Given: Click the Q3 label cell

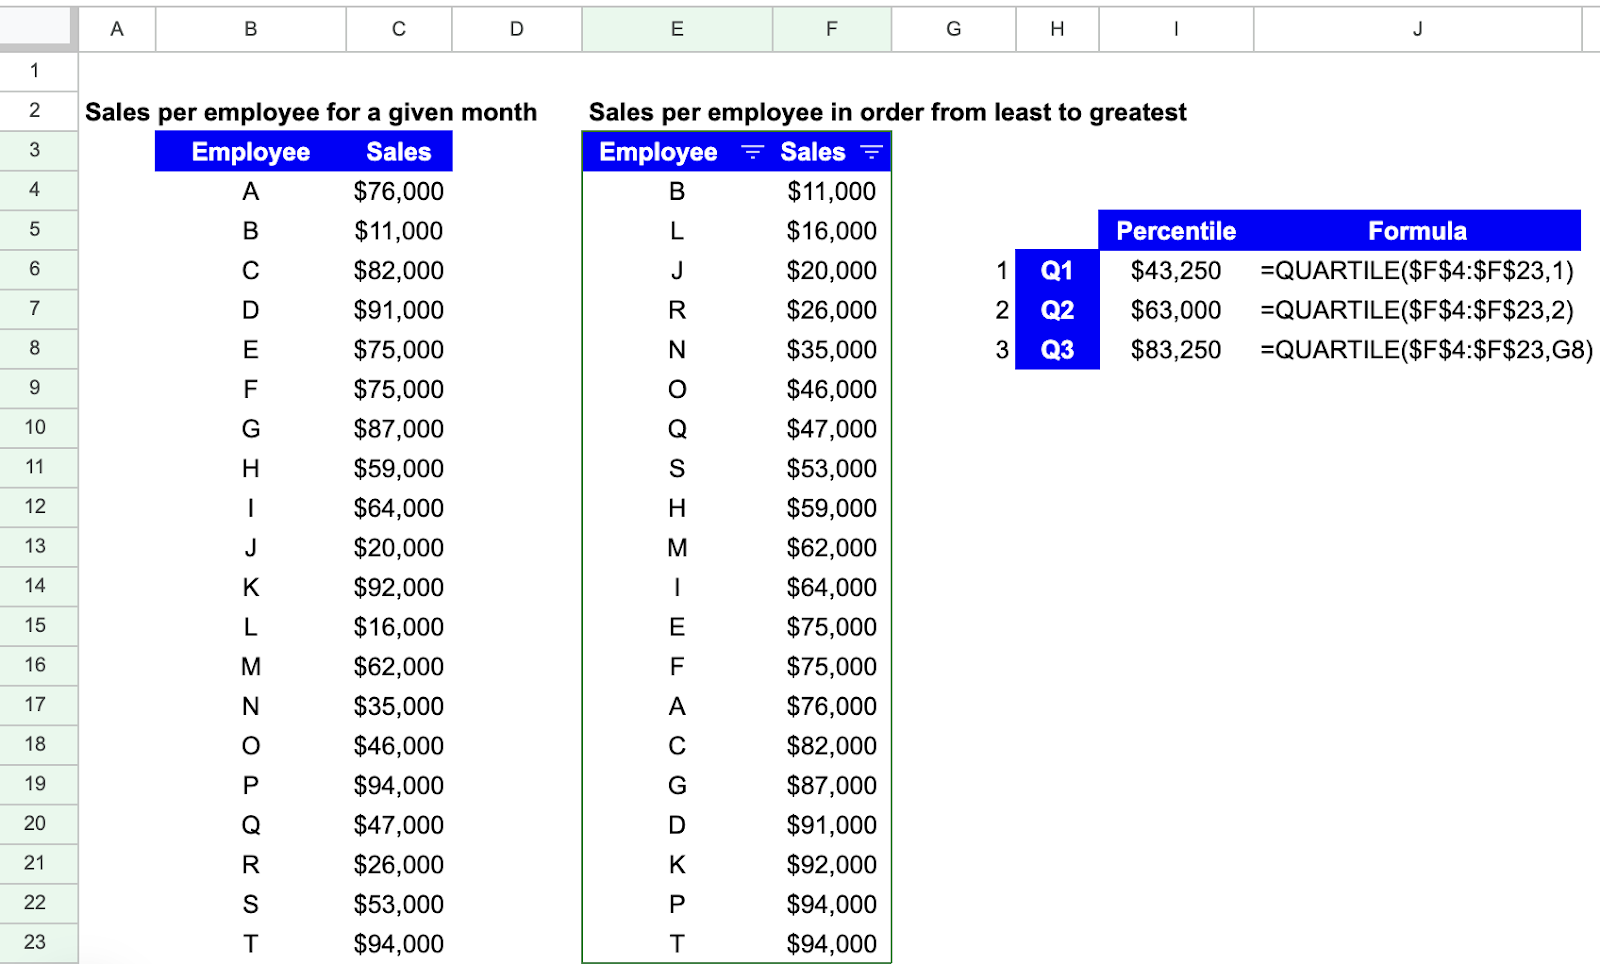Looking at the screenshot, I should (1057, 350).
